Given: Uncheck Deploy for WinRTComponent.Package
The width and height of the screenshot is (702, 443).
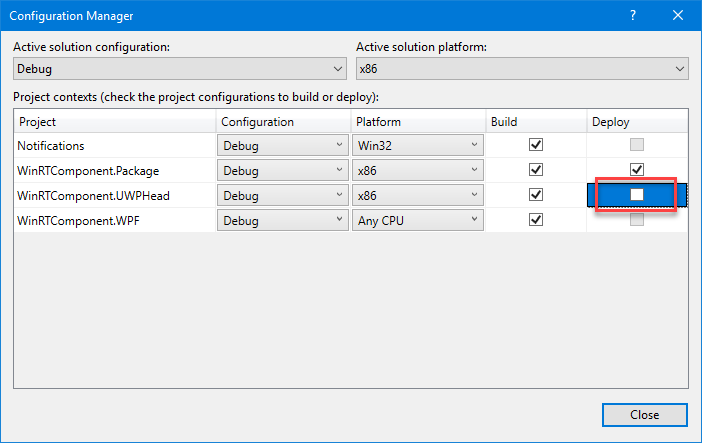Looking at the screenshot, I should [637, 170].
